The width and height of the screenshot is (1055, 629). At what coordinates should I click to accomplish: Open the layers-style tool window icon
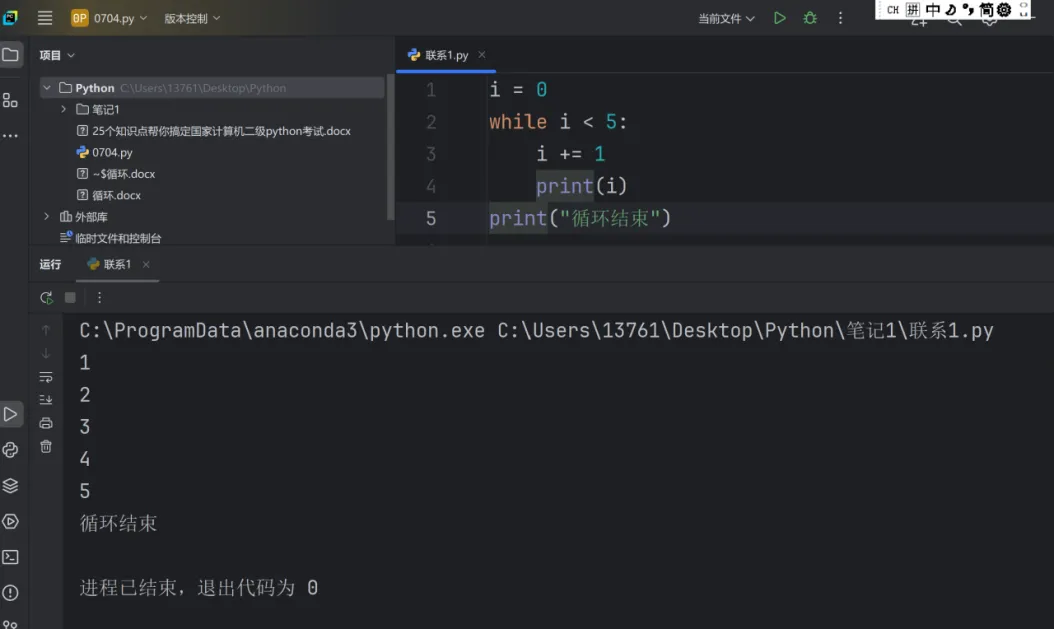[11, 486]
